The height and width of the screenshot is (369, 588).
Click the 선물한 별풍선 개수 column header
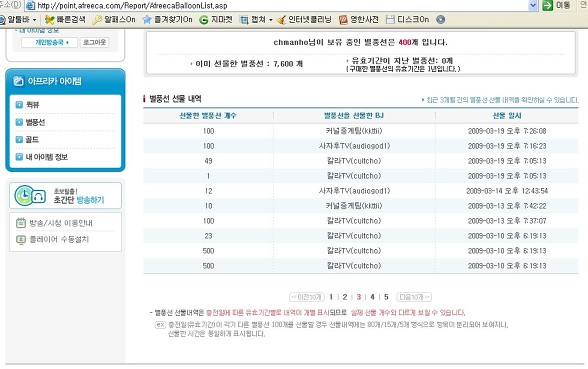[208, 116]
